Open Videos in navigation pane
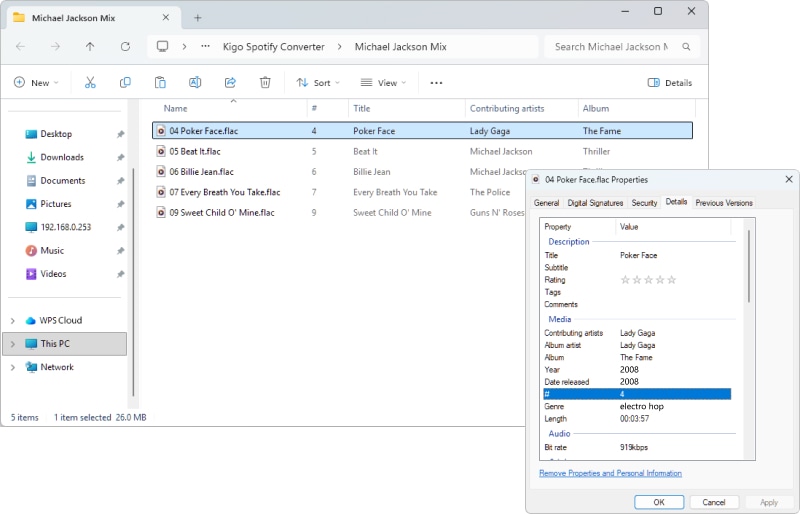Screen dimensions: 800x514 [53, 274]
